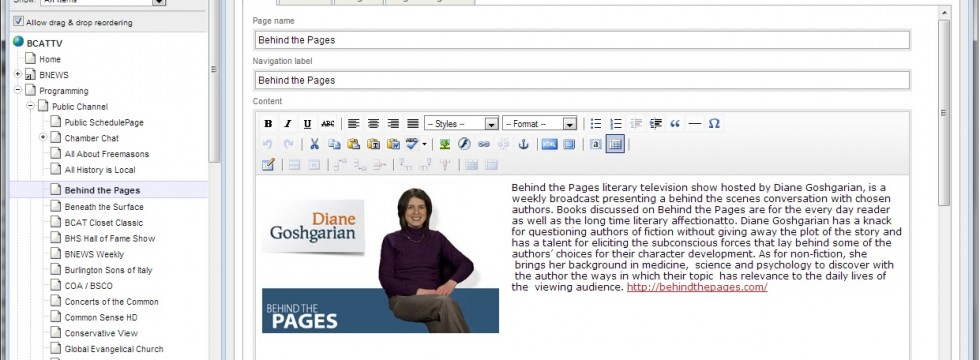Select Burlington Sons of Italy page

[108, 270]
